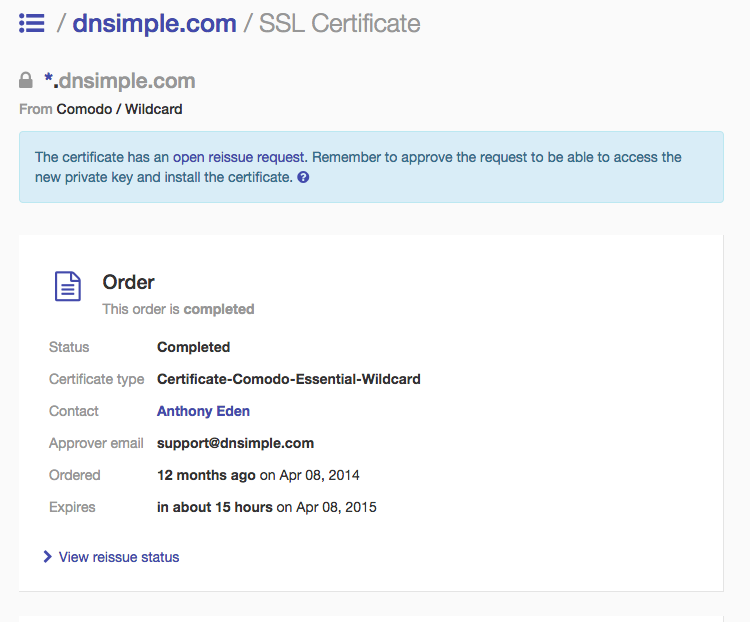
Task: Click the SSL Certificate breadcrumb text
Action: tap(340, 23)
